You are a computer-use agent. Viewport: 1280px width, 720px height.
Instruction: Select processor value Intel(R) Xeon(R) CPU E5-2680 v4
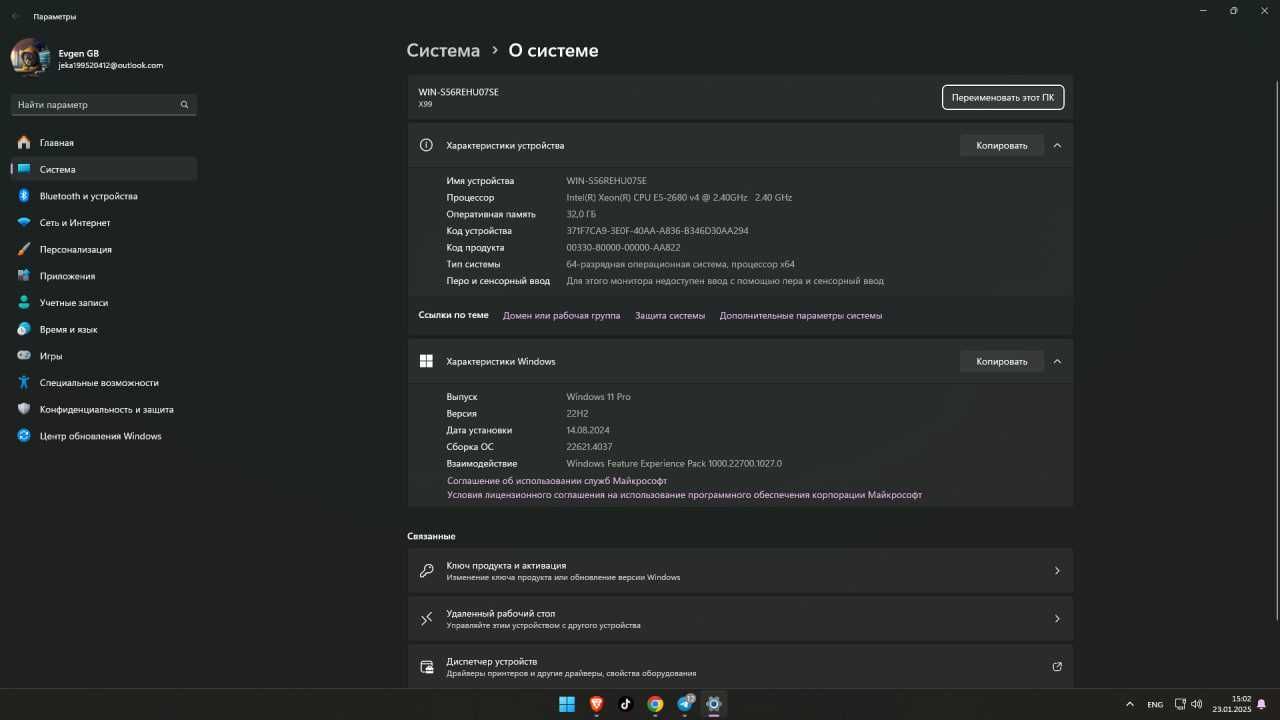click(x=679, y=198)
